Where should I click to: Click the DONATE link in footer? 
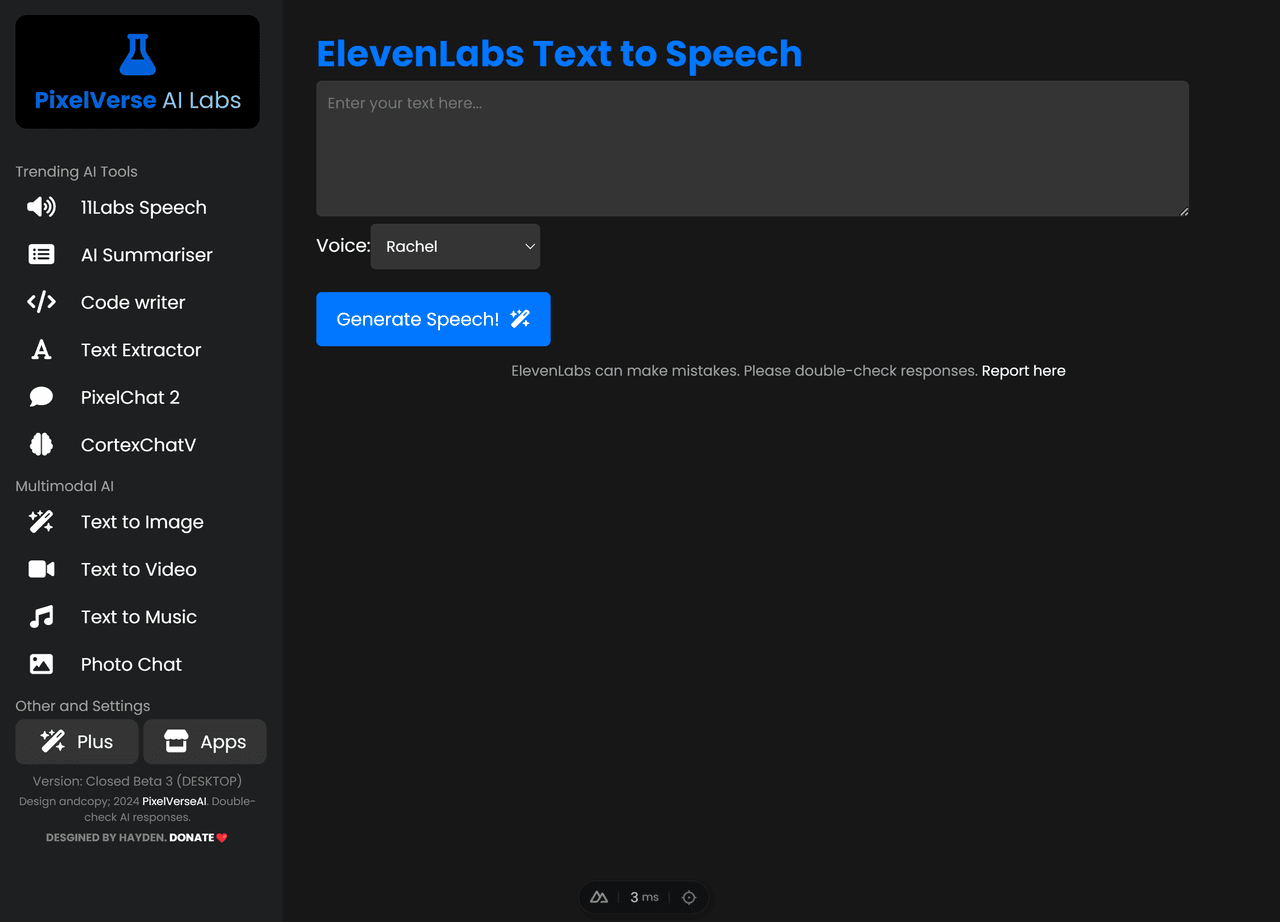tap(192, 838)
